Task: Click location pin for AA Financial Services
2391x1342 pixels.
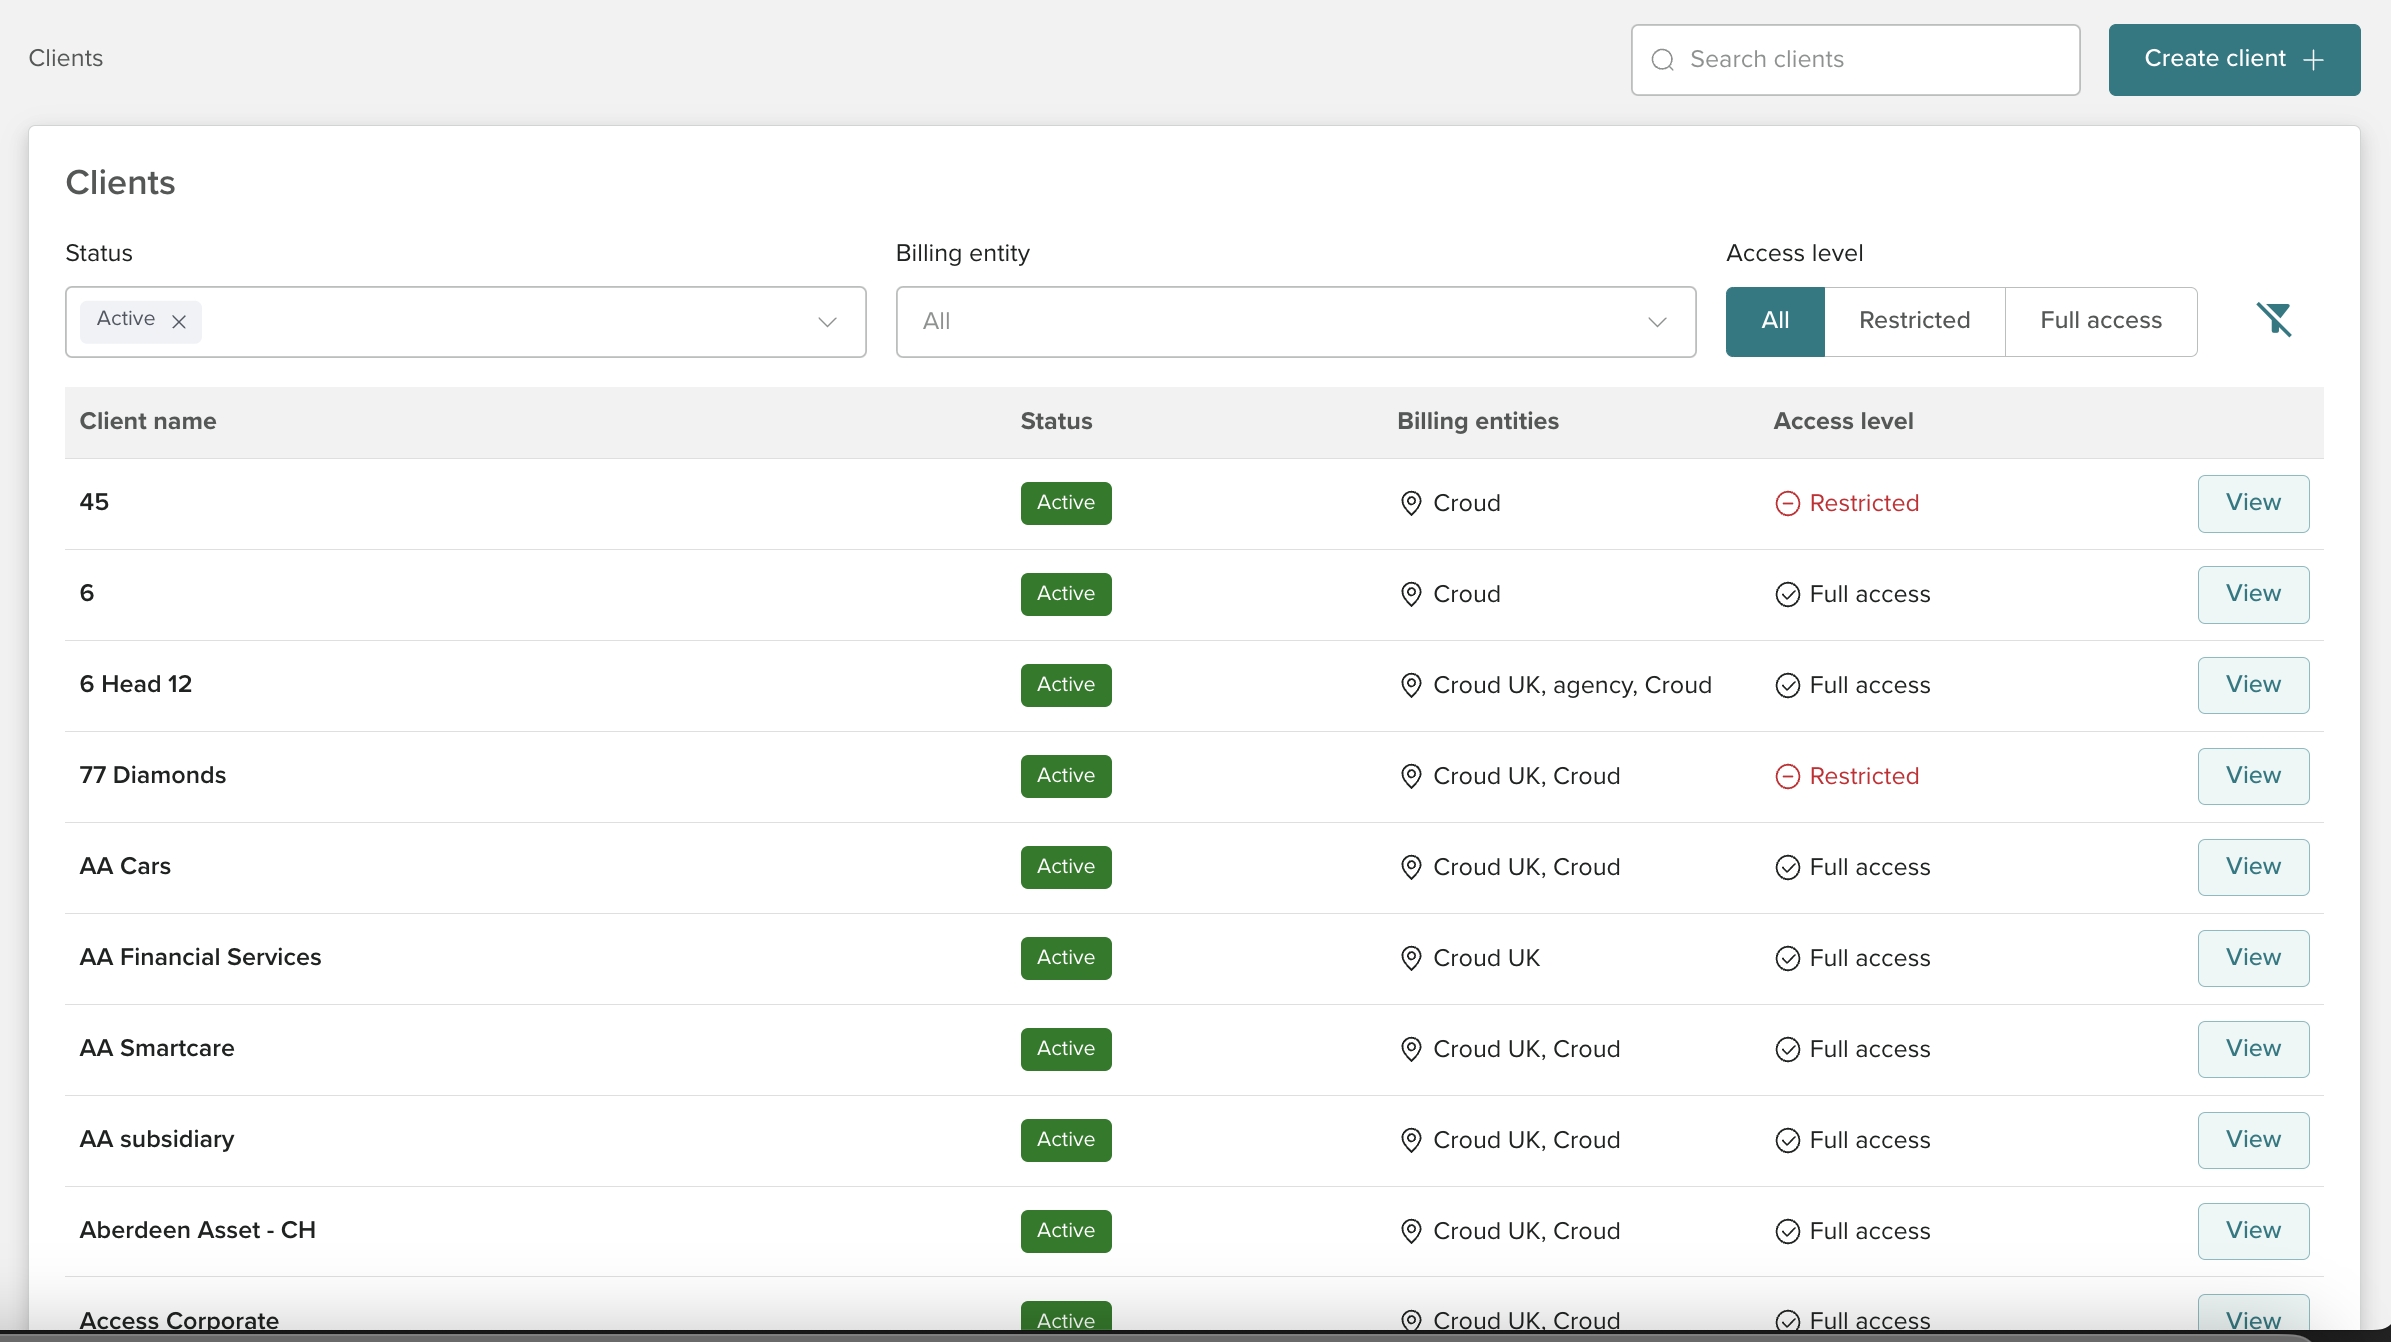Action: [x=1410, y=958]
